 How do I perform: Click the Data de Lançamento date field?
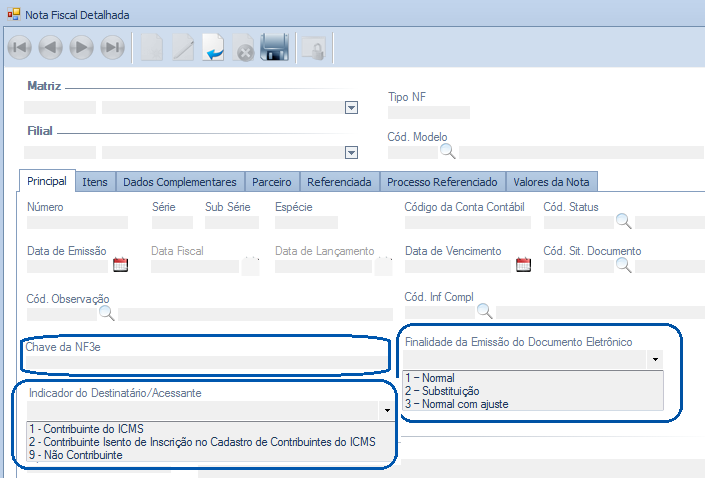(x=323, y=266)
